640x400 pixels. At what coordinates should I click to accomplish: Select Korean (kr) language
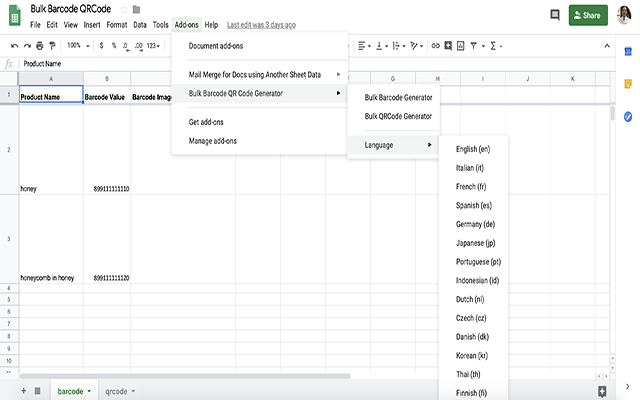(473, 356)
